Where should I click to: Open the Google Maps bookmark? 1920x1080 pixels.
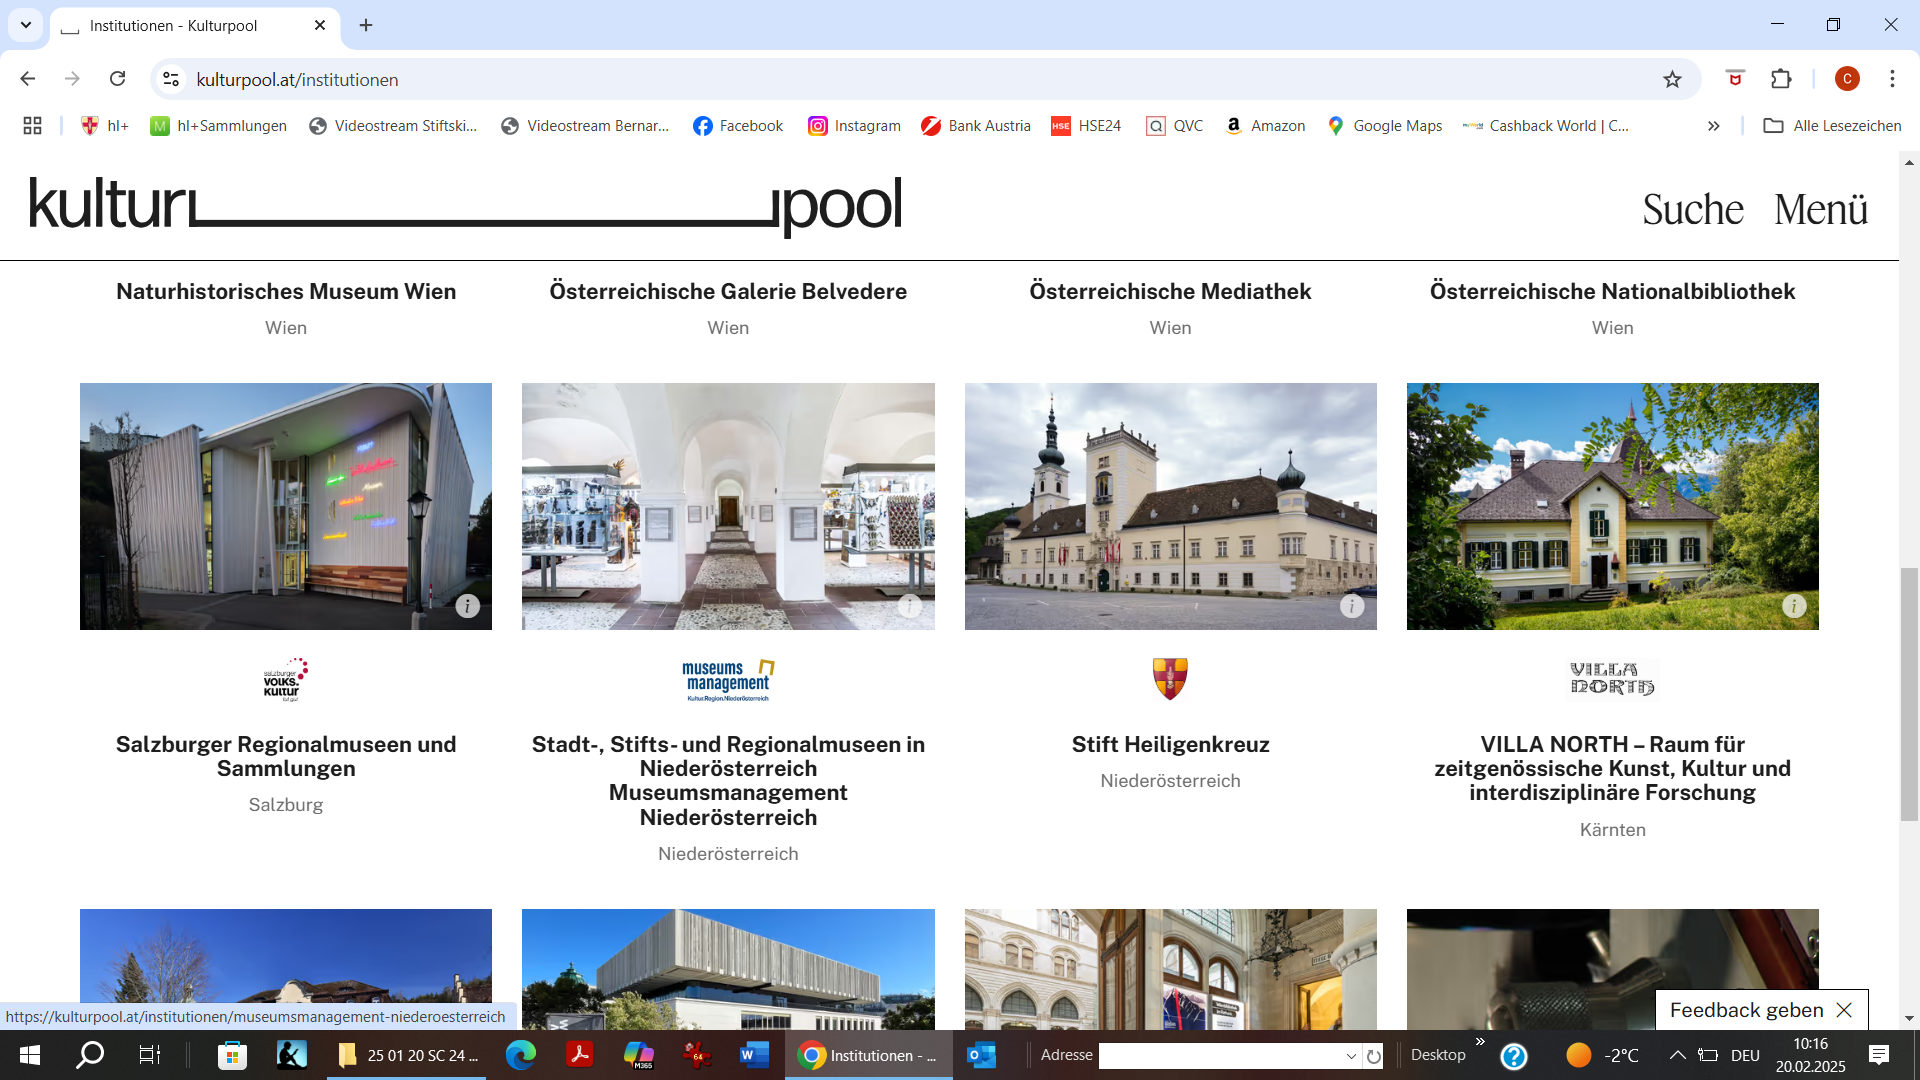coord(1385,126)
